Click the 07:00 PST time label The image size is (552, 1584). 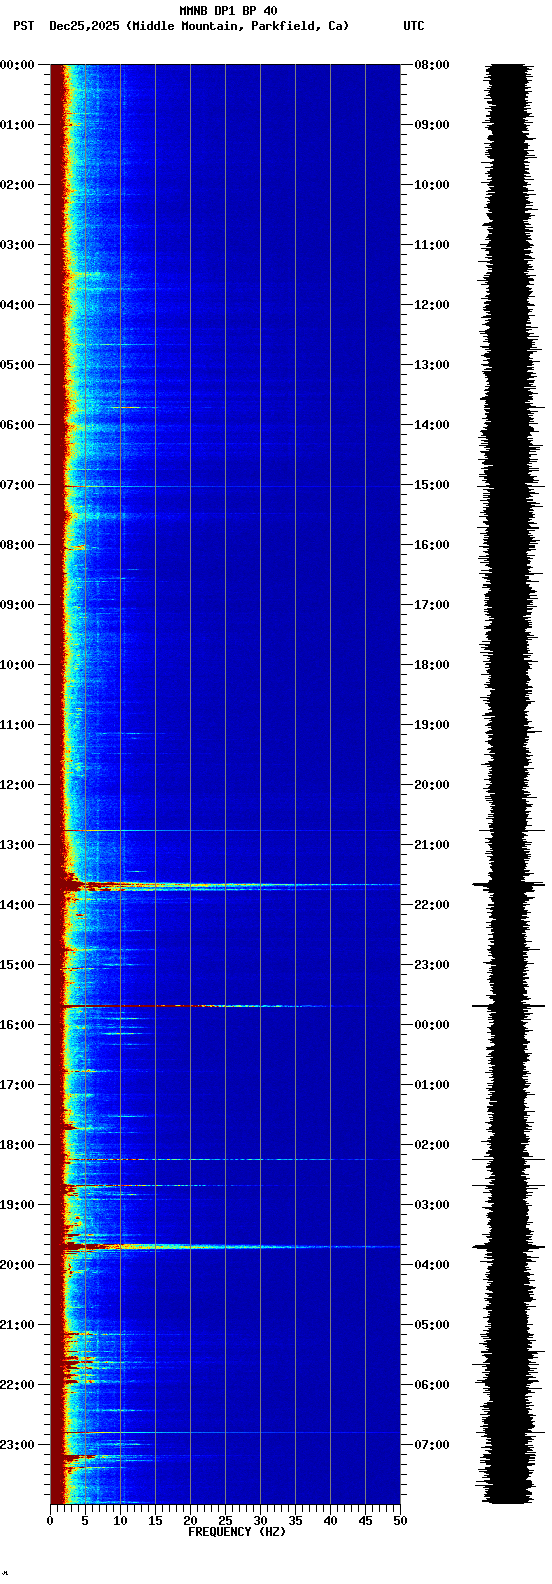(17, 485)
